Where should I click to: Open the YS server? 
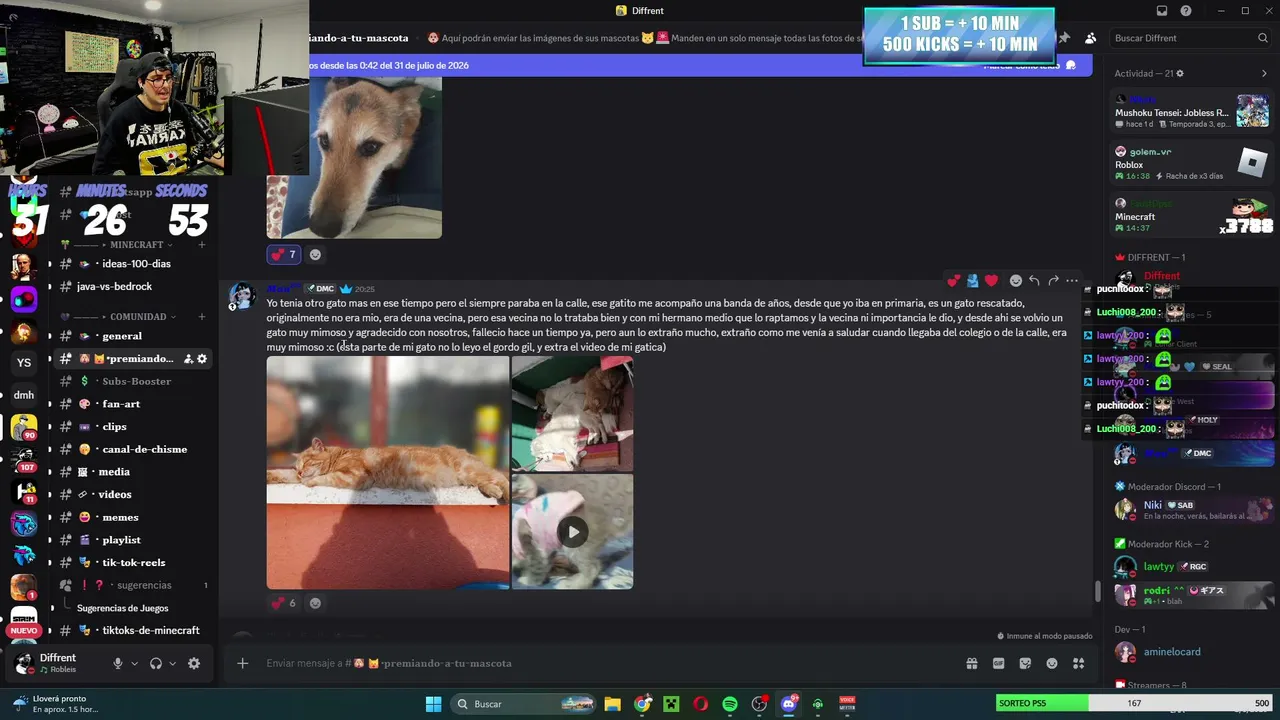[24, 363]
